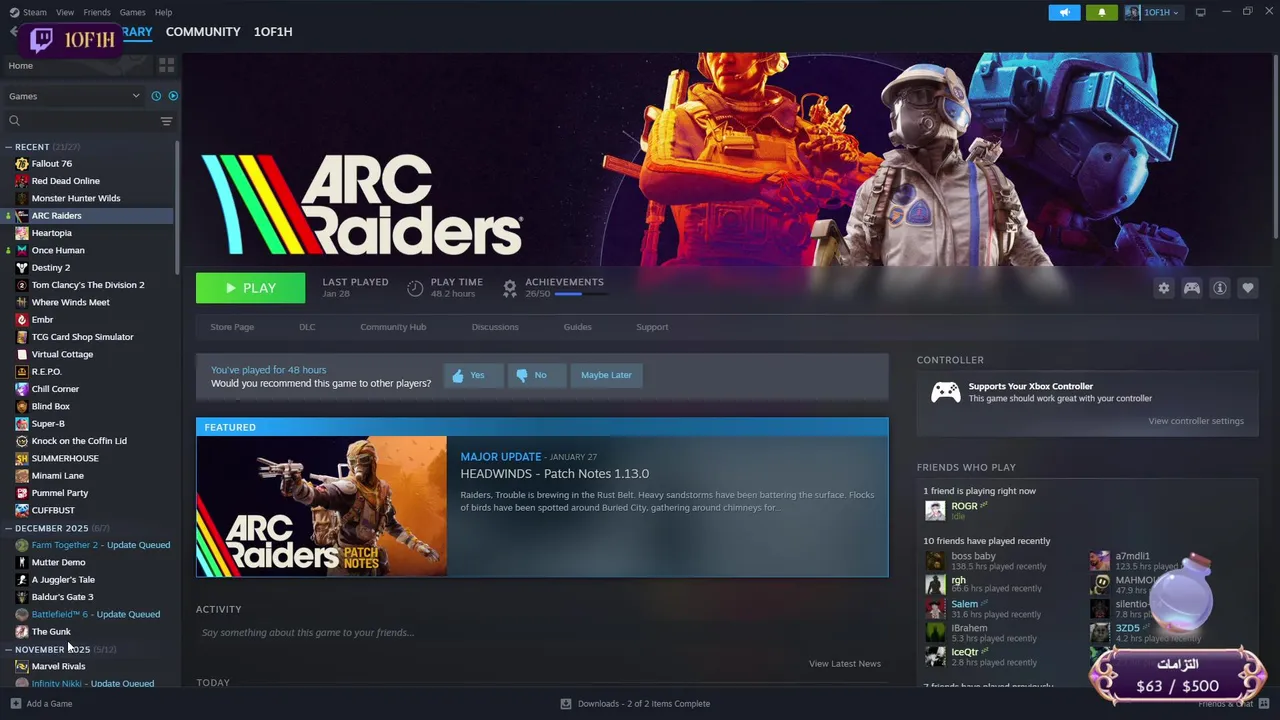Image resolution: width=1280 pixels, height=720 pixels.
Task: Click the ARC Raiders patch notes thumbnail
Action: click(322, 506)
